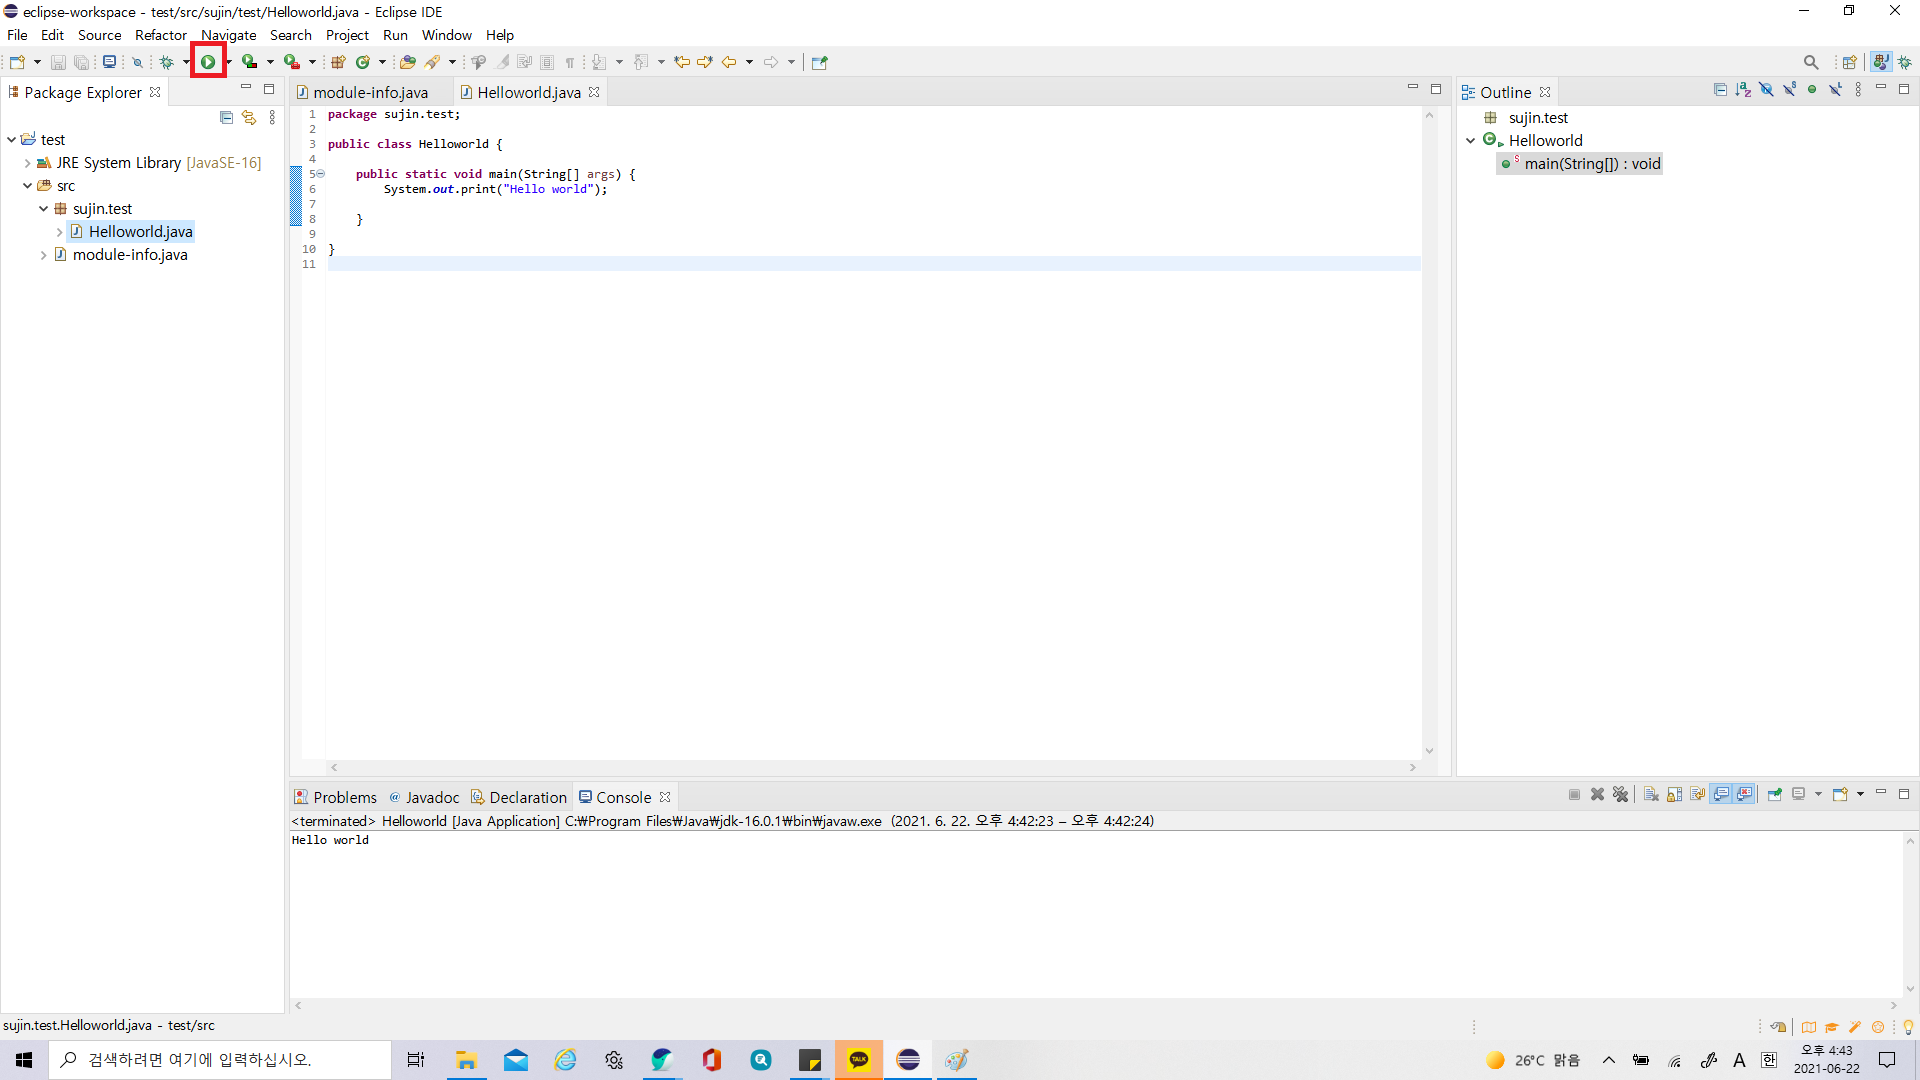Open the Run button dropdown arrow
The height and width of the screenshot is (1080, 1920).
(x=229, y=62)
